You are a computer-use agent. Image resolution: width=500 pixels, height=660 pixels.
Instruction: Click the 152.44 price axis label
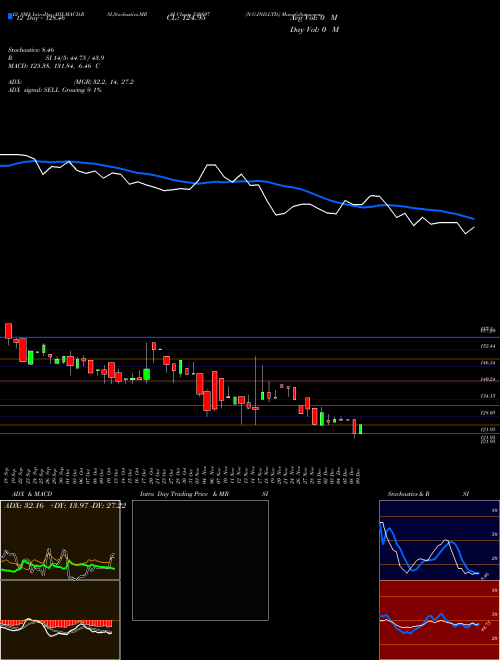487,346
